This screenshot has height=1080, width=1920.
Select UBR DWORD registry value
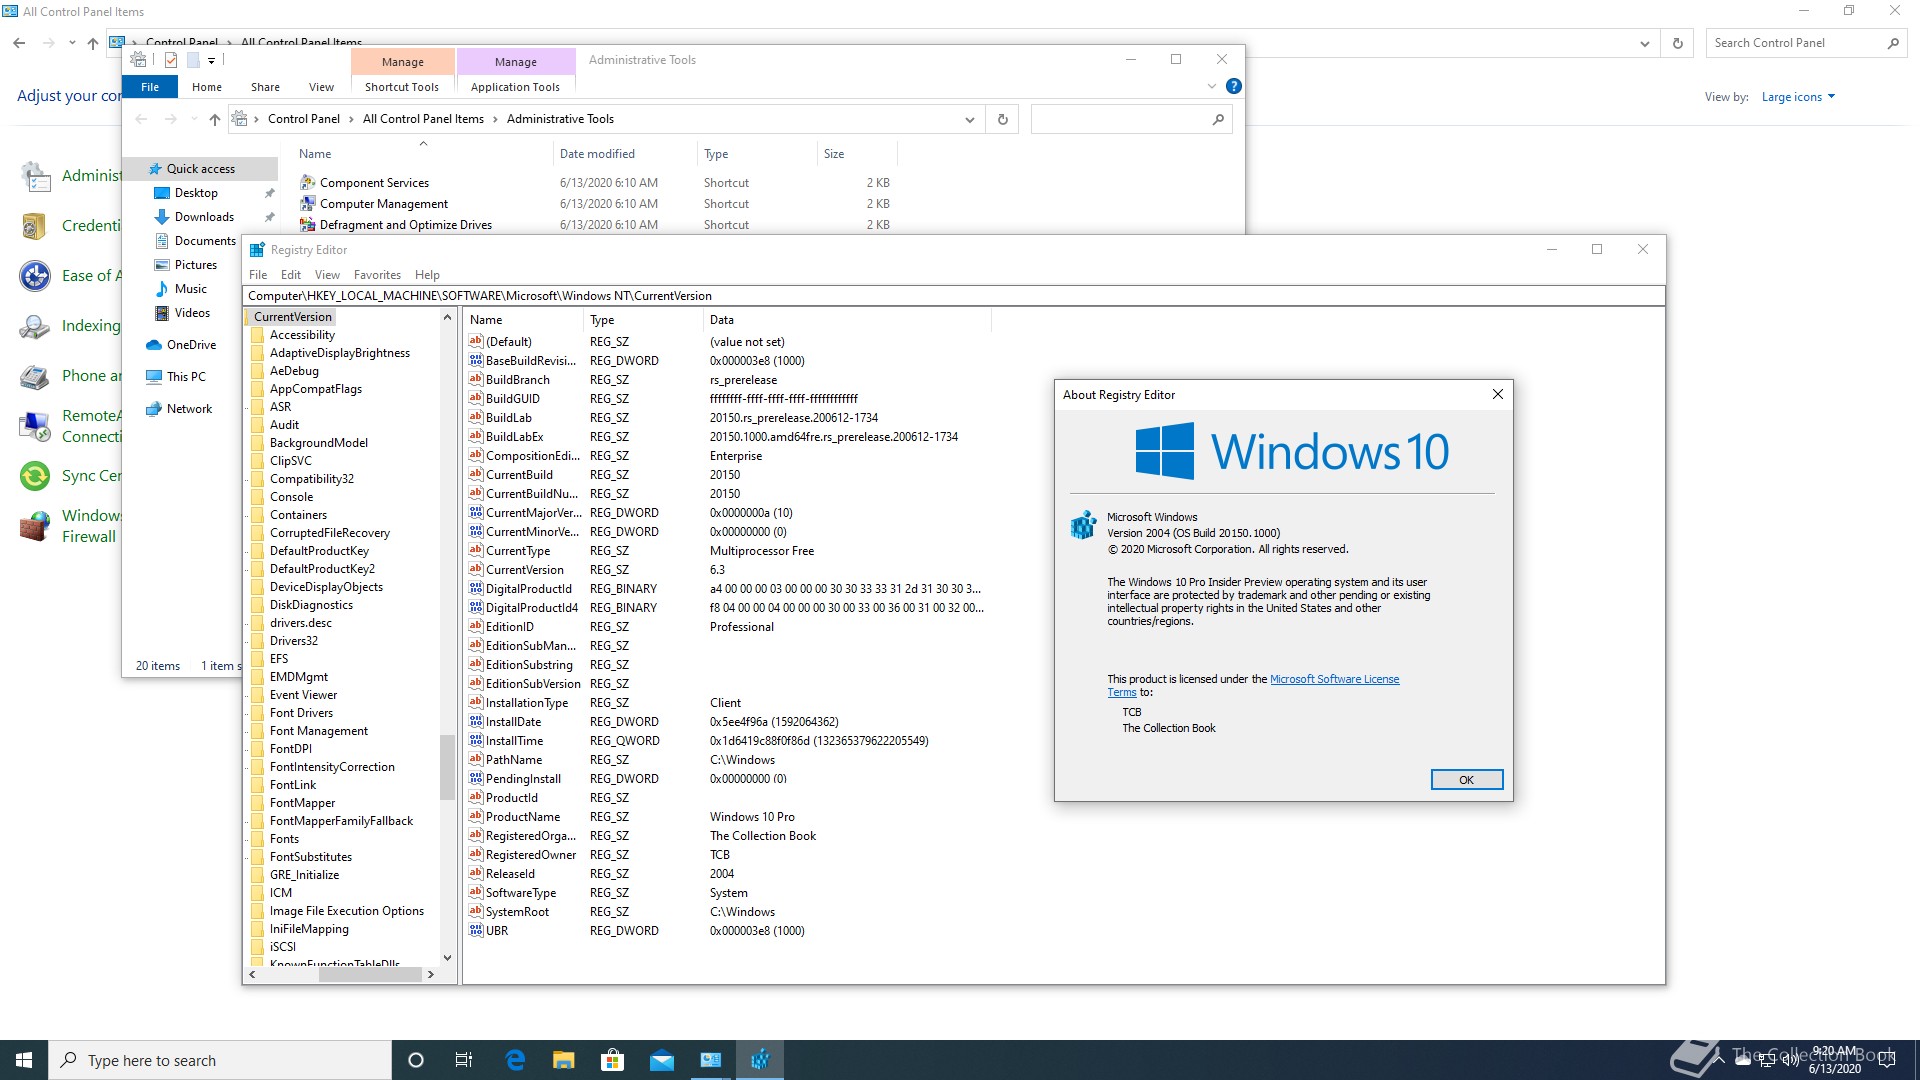[497, 931]
